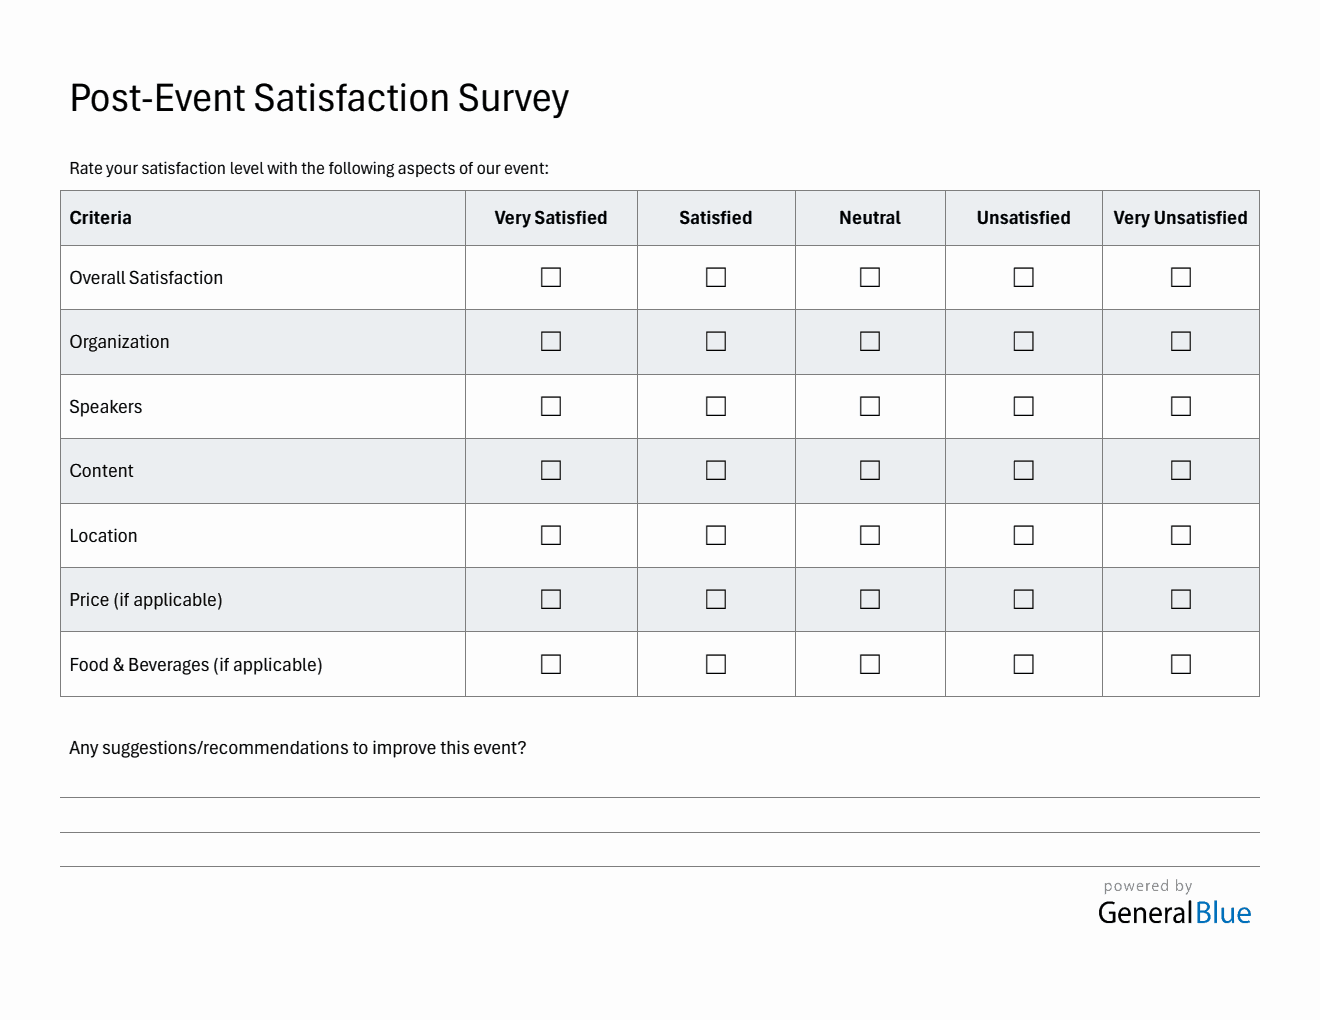Select Very Satisfied for Speakers
This screenshot has width=1320, height=1020.
tap(551, 406)
